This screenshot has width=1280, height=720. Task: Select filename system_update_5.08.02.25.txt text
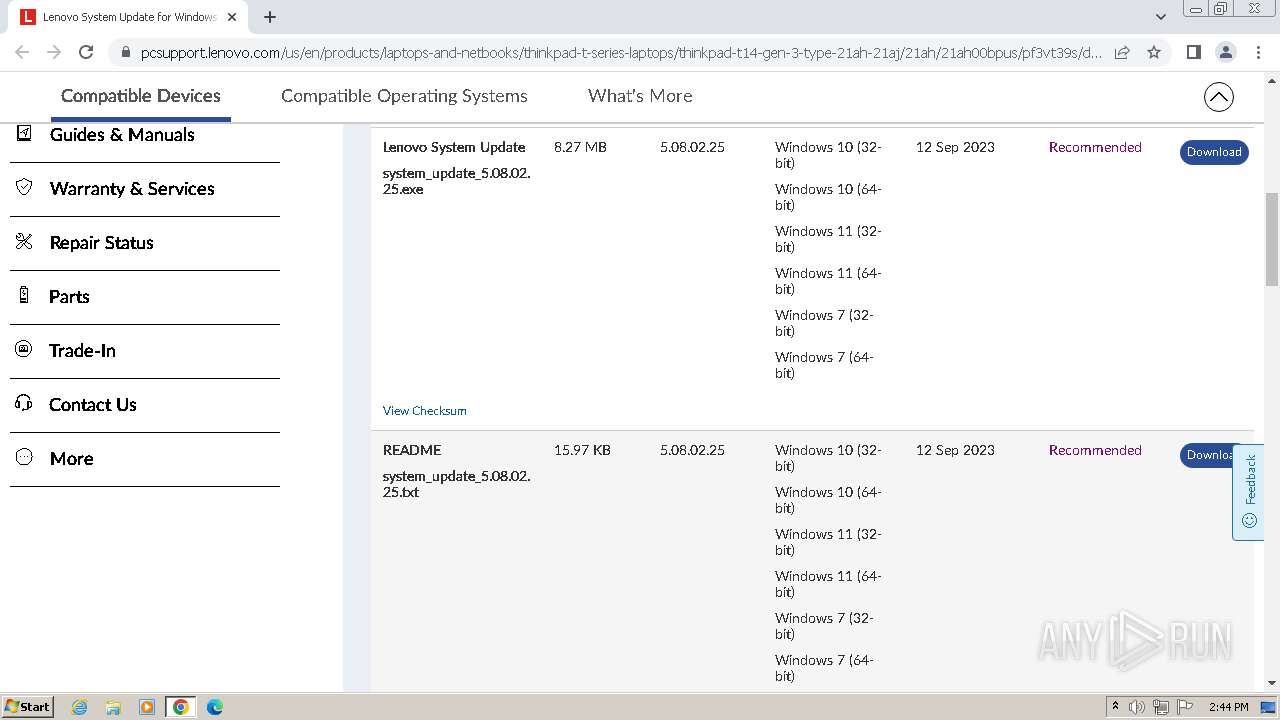point(456,484)
